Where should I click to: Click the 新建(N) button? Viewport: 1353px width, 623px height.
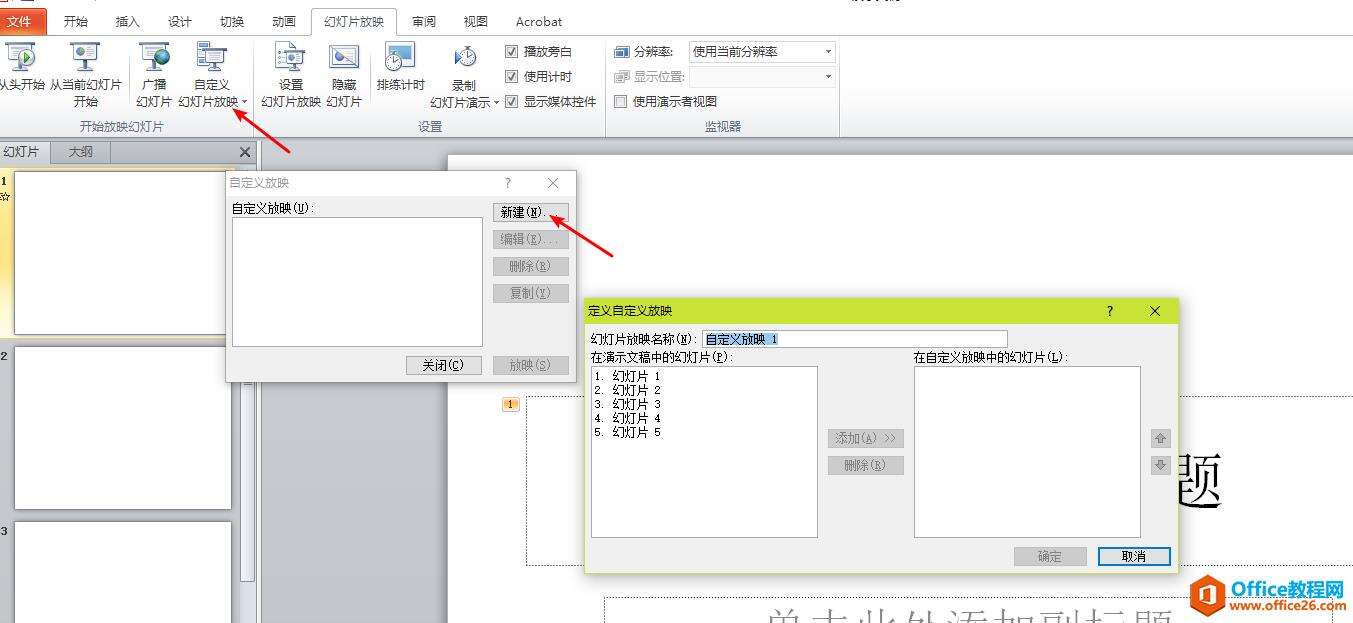(x=531, y=212)
